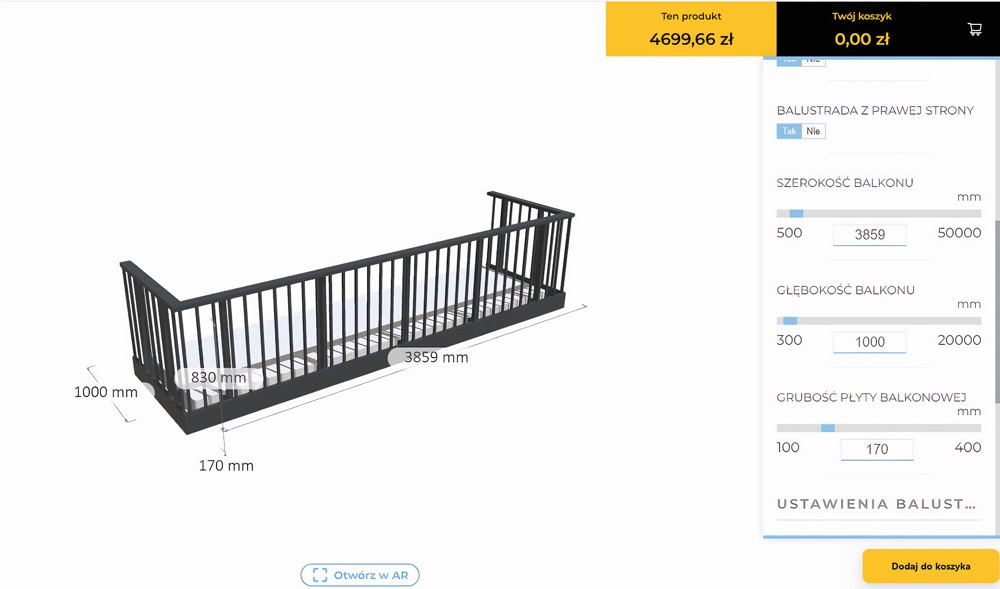
Task: Edit the balcony width field showing 3859
Action: coord(869,235)
